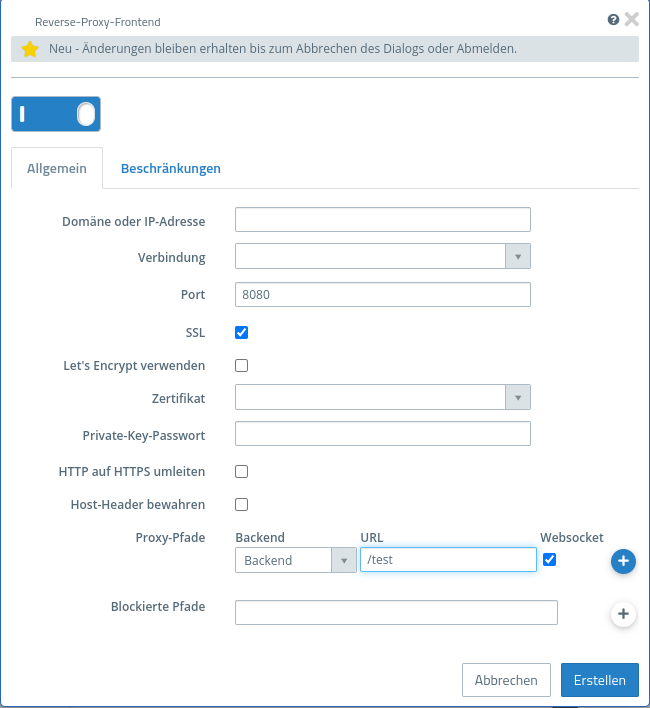This screenshot has width=650, height=708.
Task: Focus the Domäne oder IP-Adresse field
Action: coord(382,220)
